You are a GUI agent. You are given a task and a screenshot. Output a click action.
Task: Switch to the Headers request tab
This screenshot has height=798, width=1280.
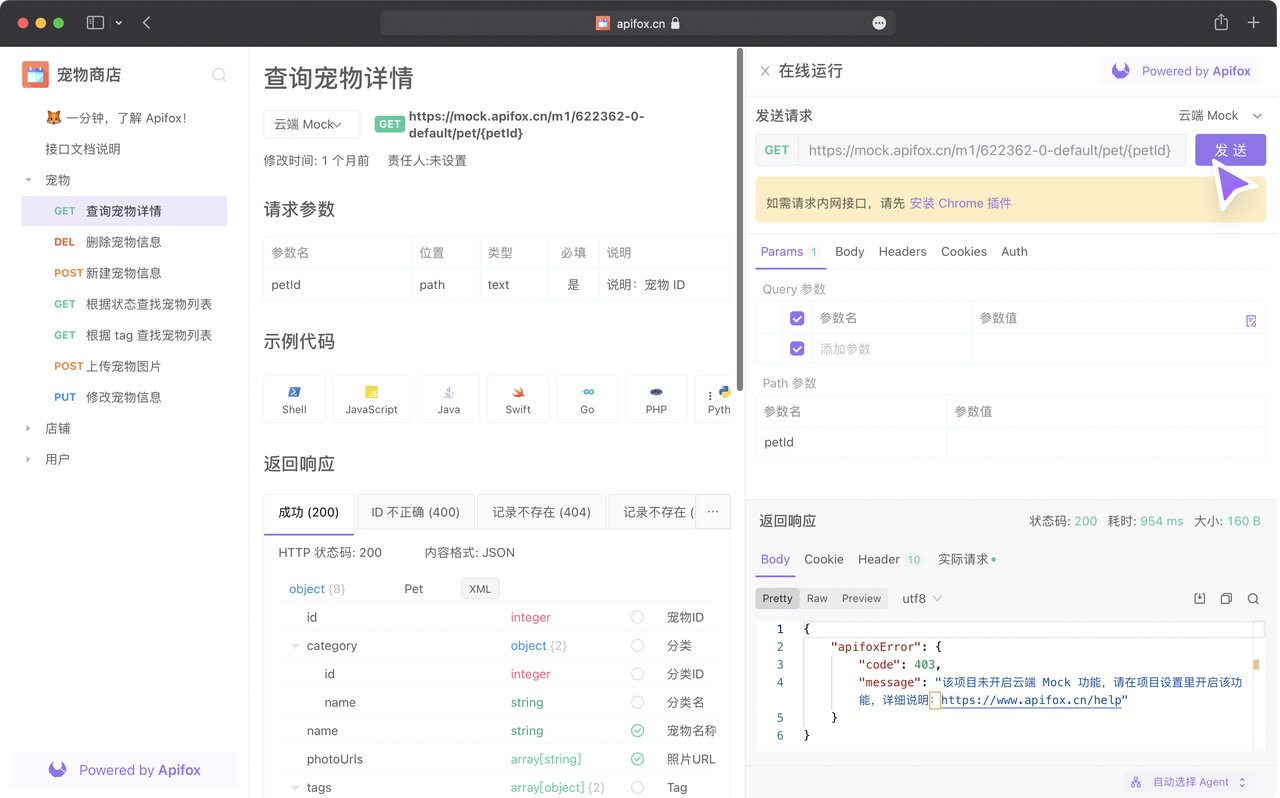pyautogui.click(x=902, y=252)
